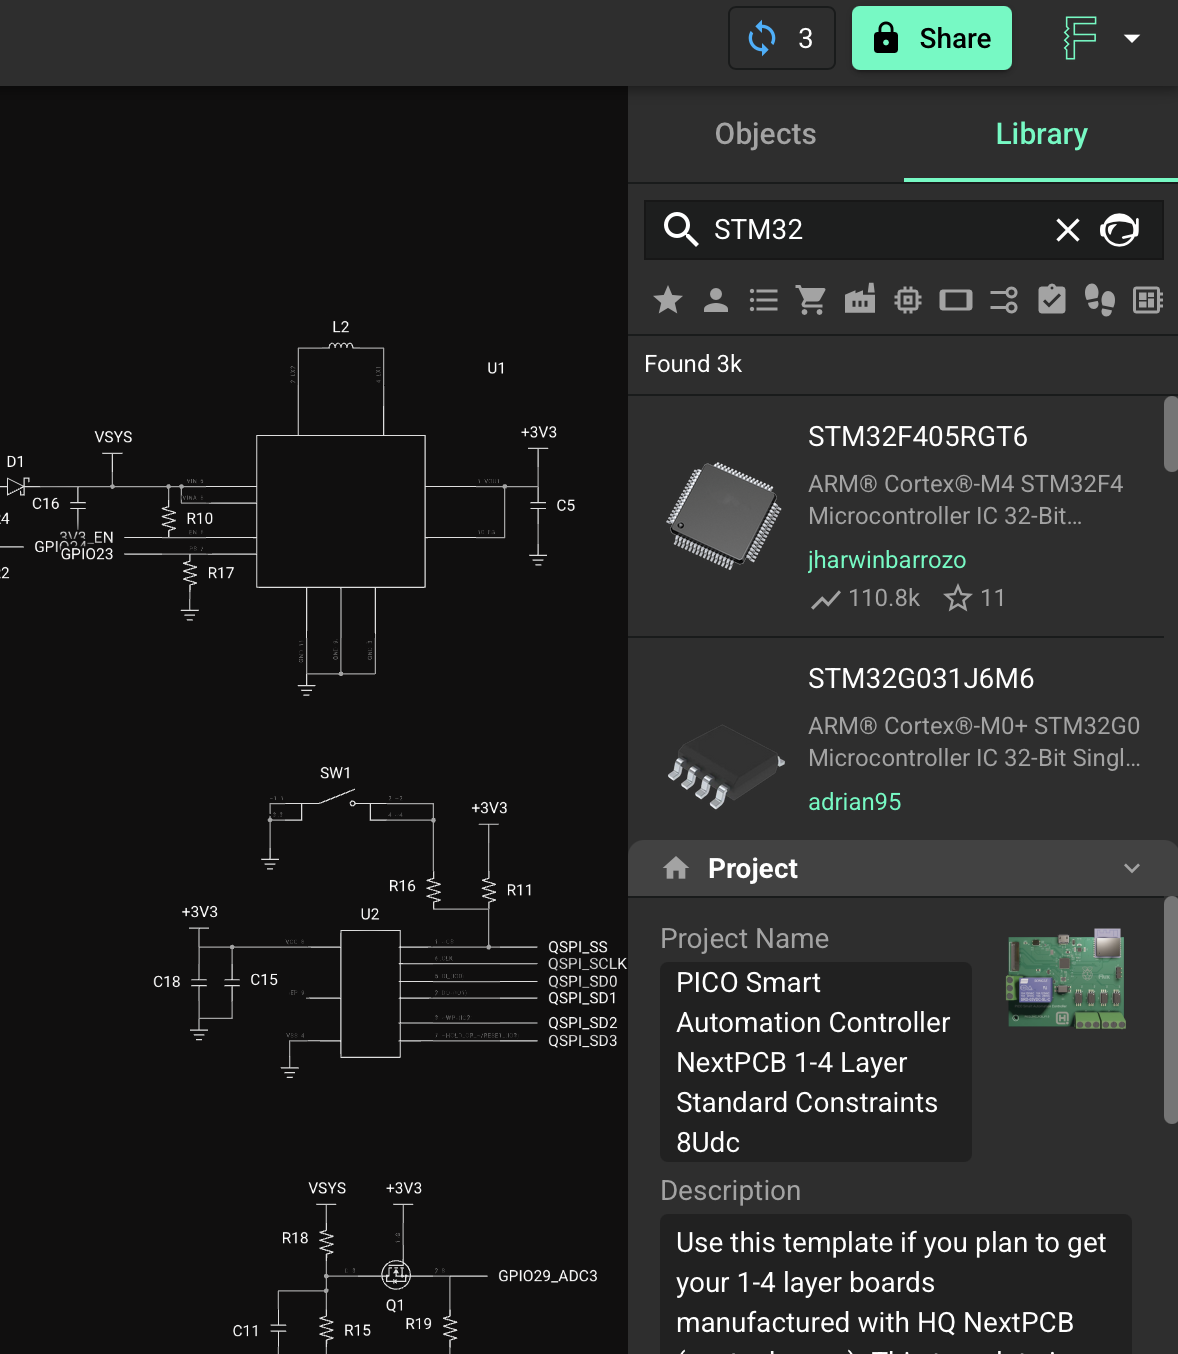Toggle the shopping cart filter

pyautogui.click(x=811, y=300)
